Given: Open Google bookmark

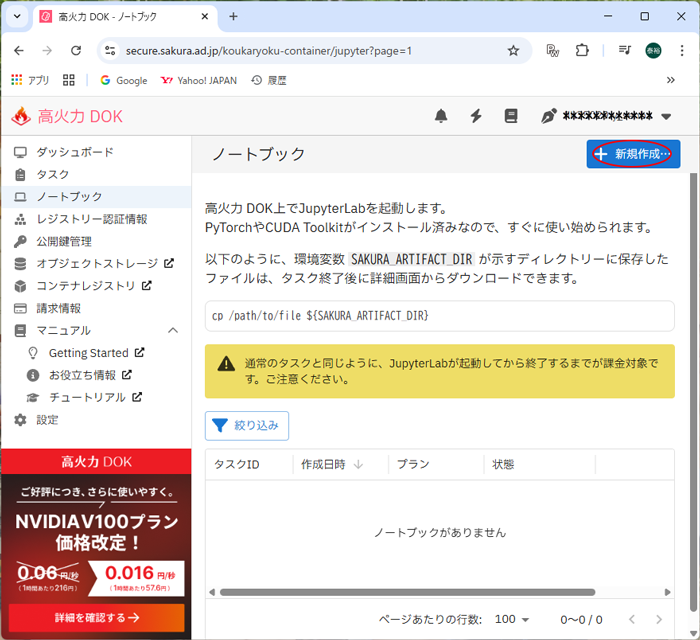Looking at the screenshot, I should pos(124,80).
